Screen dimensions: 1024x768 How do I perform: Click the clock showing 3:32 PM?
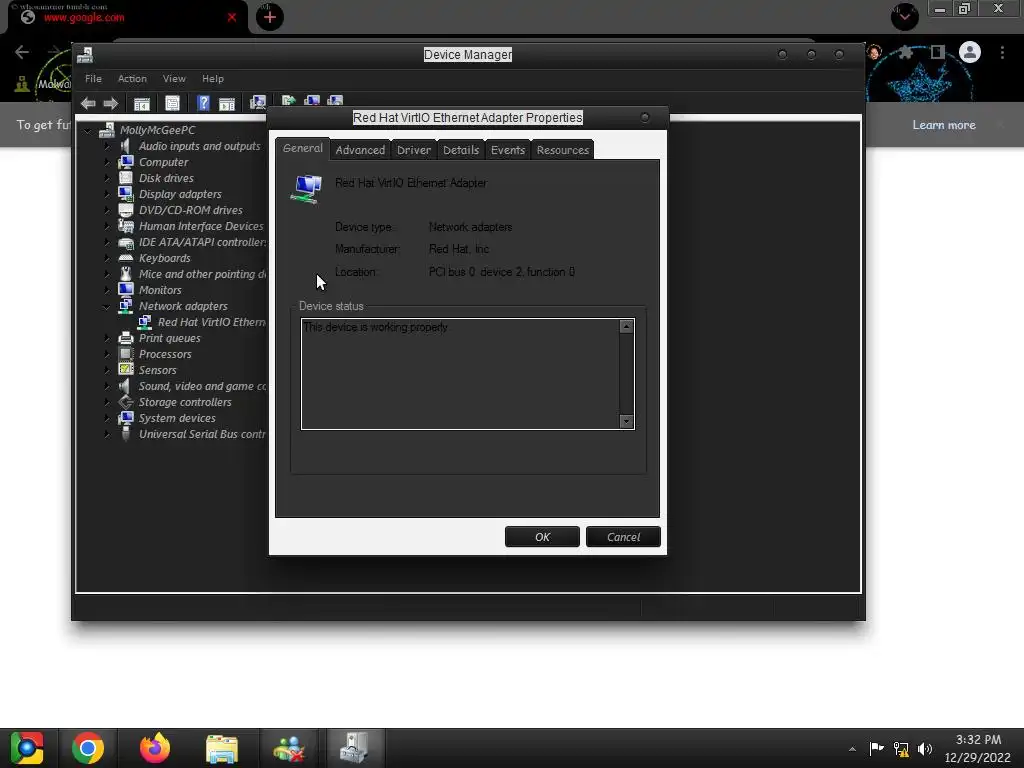(978, 740)
